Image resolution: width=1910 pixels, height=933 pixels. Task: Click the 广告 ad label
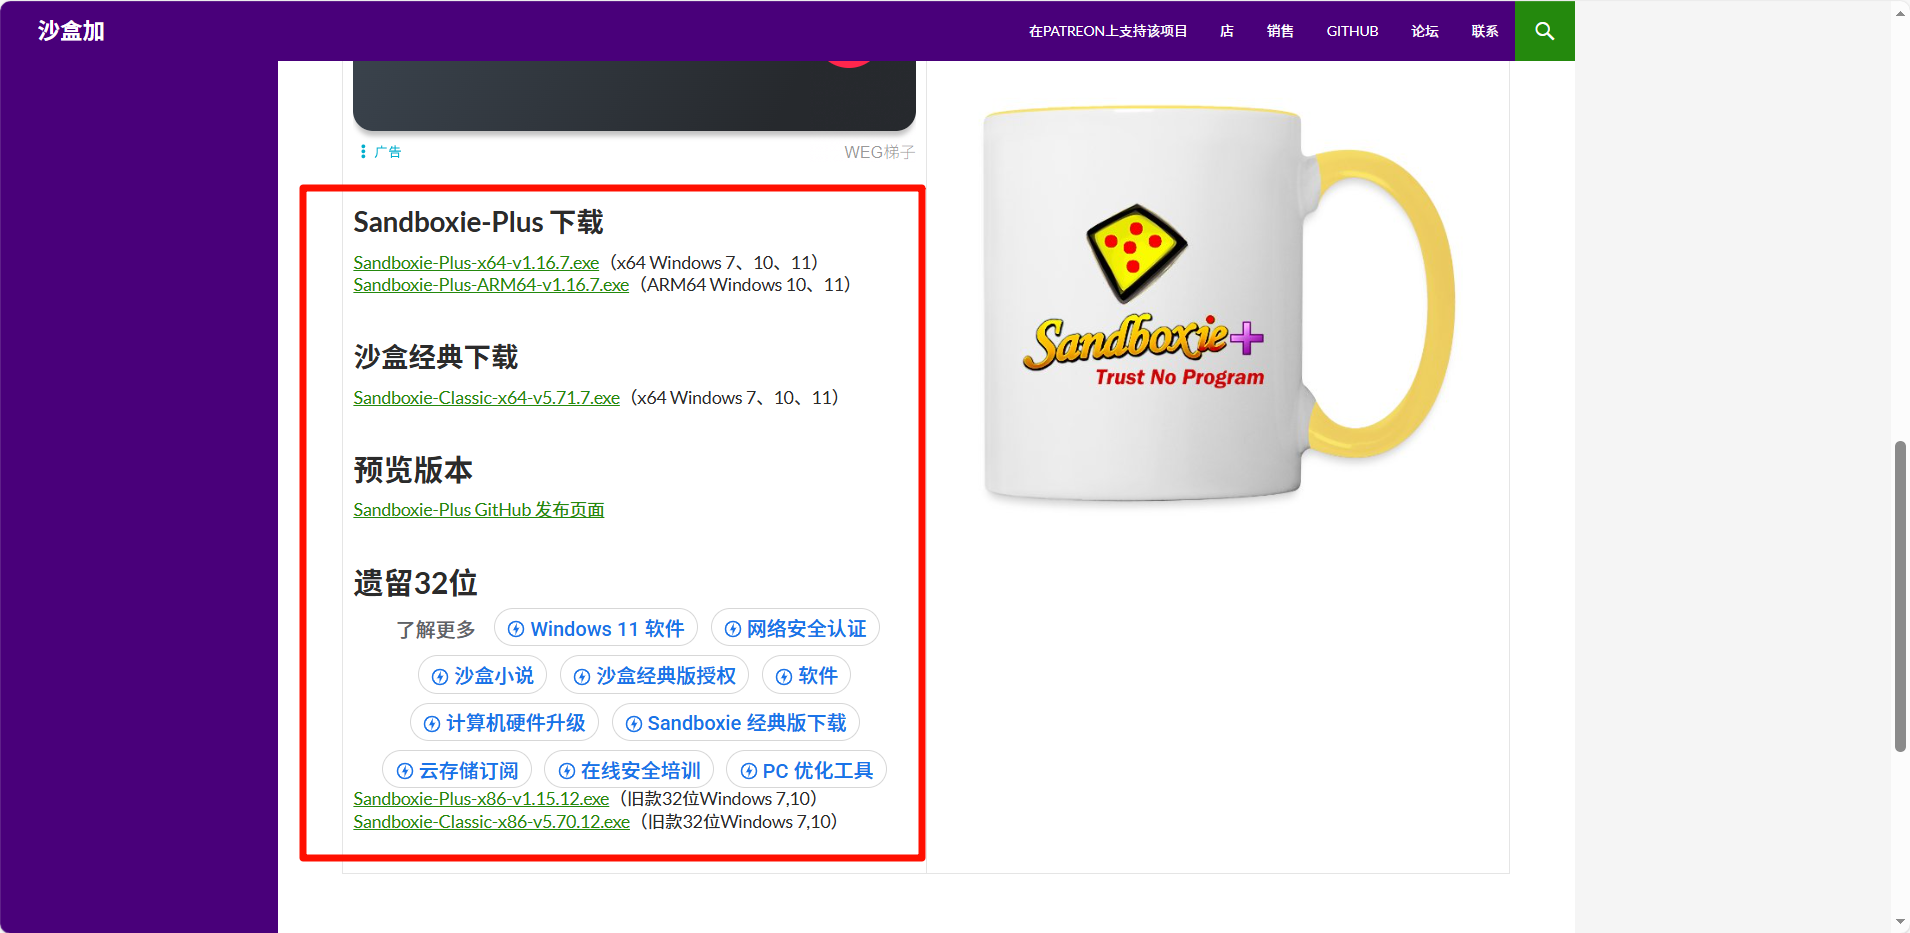pyautogui.click(x=388, y=152)
